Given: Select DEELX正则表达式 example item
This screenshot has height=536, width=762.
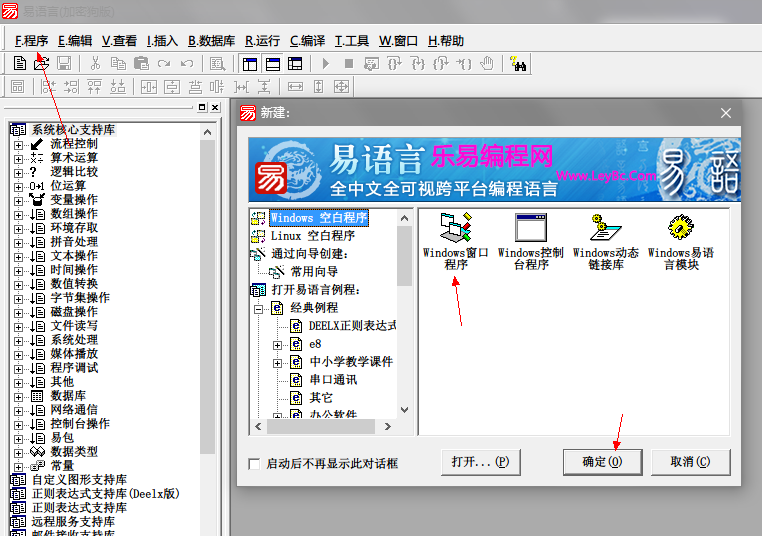Looking at the screenshot, I should [352, 326].
